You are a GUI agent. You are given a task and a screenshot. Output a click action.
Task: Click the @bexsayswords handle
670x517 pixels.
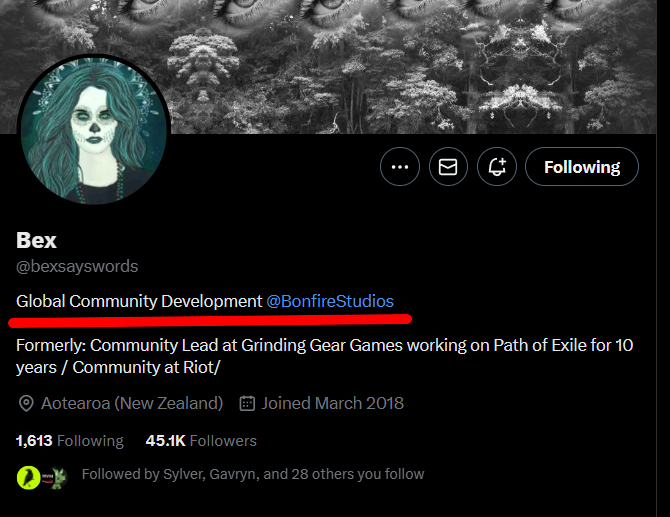point(77,267)
